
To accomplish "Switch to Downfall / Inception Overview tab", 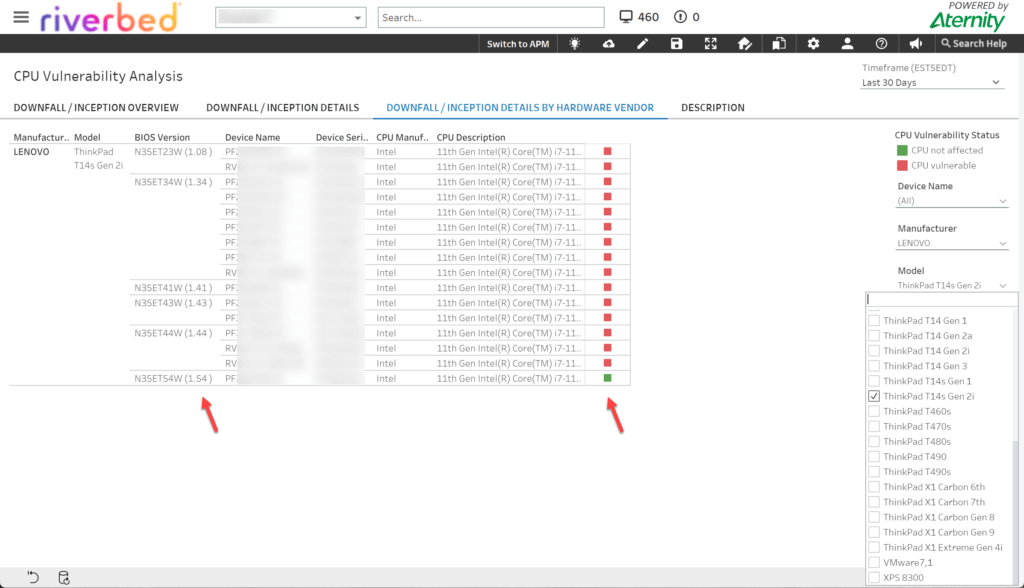I will coord(96,108).
